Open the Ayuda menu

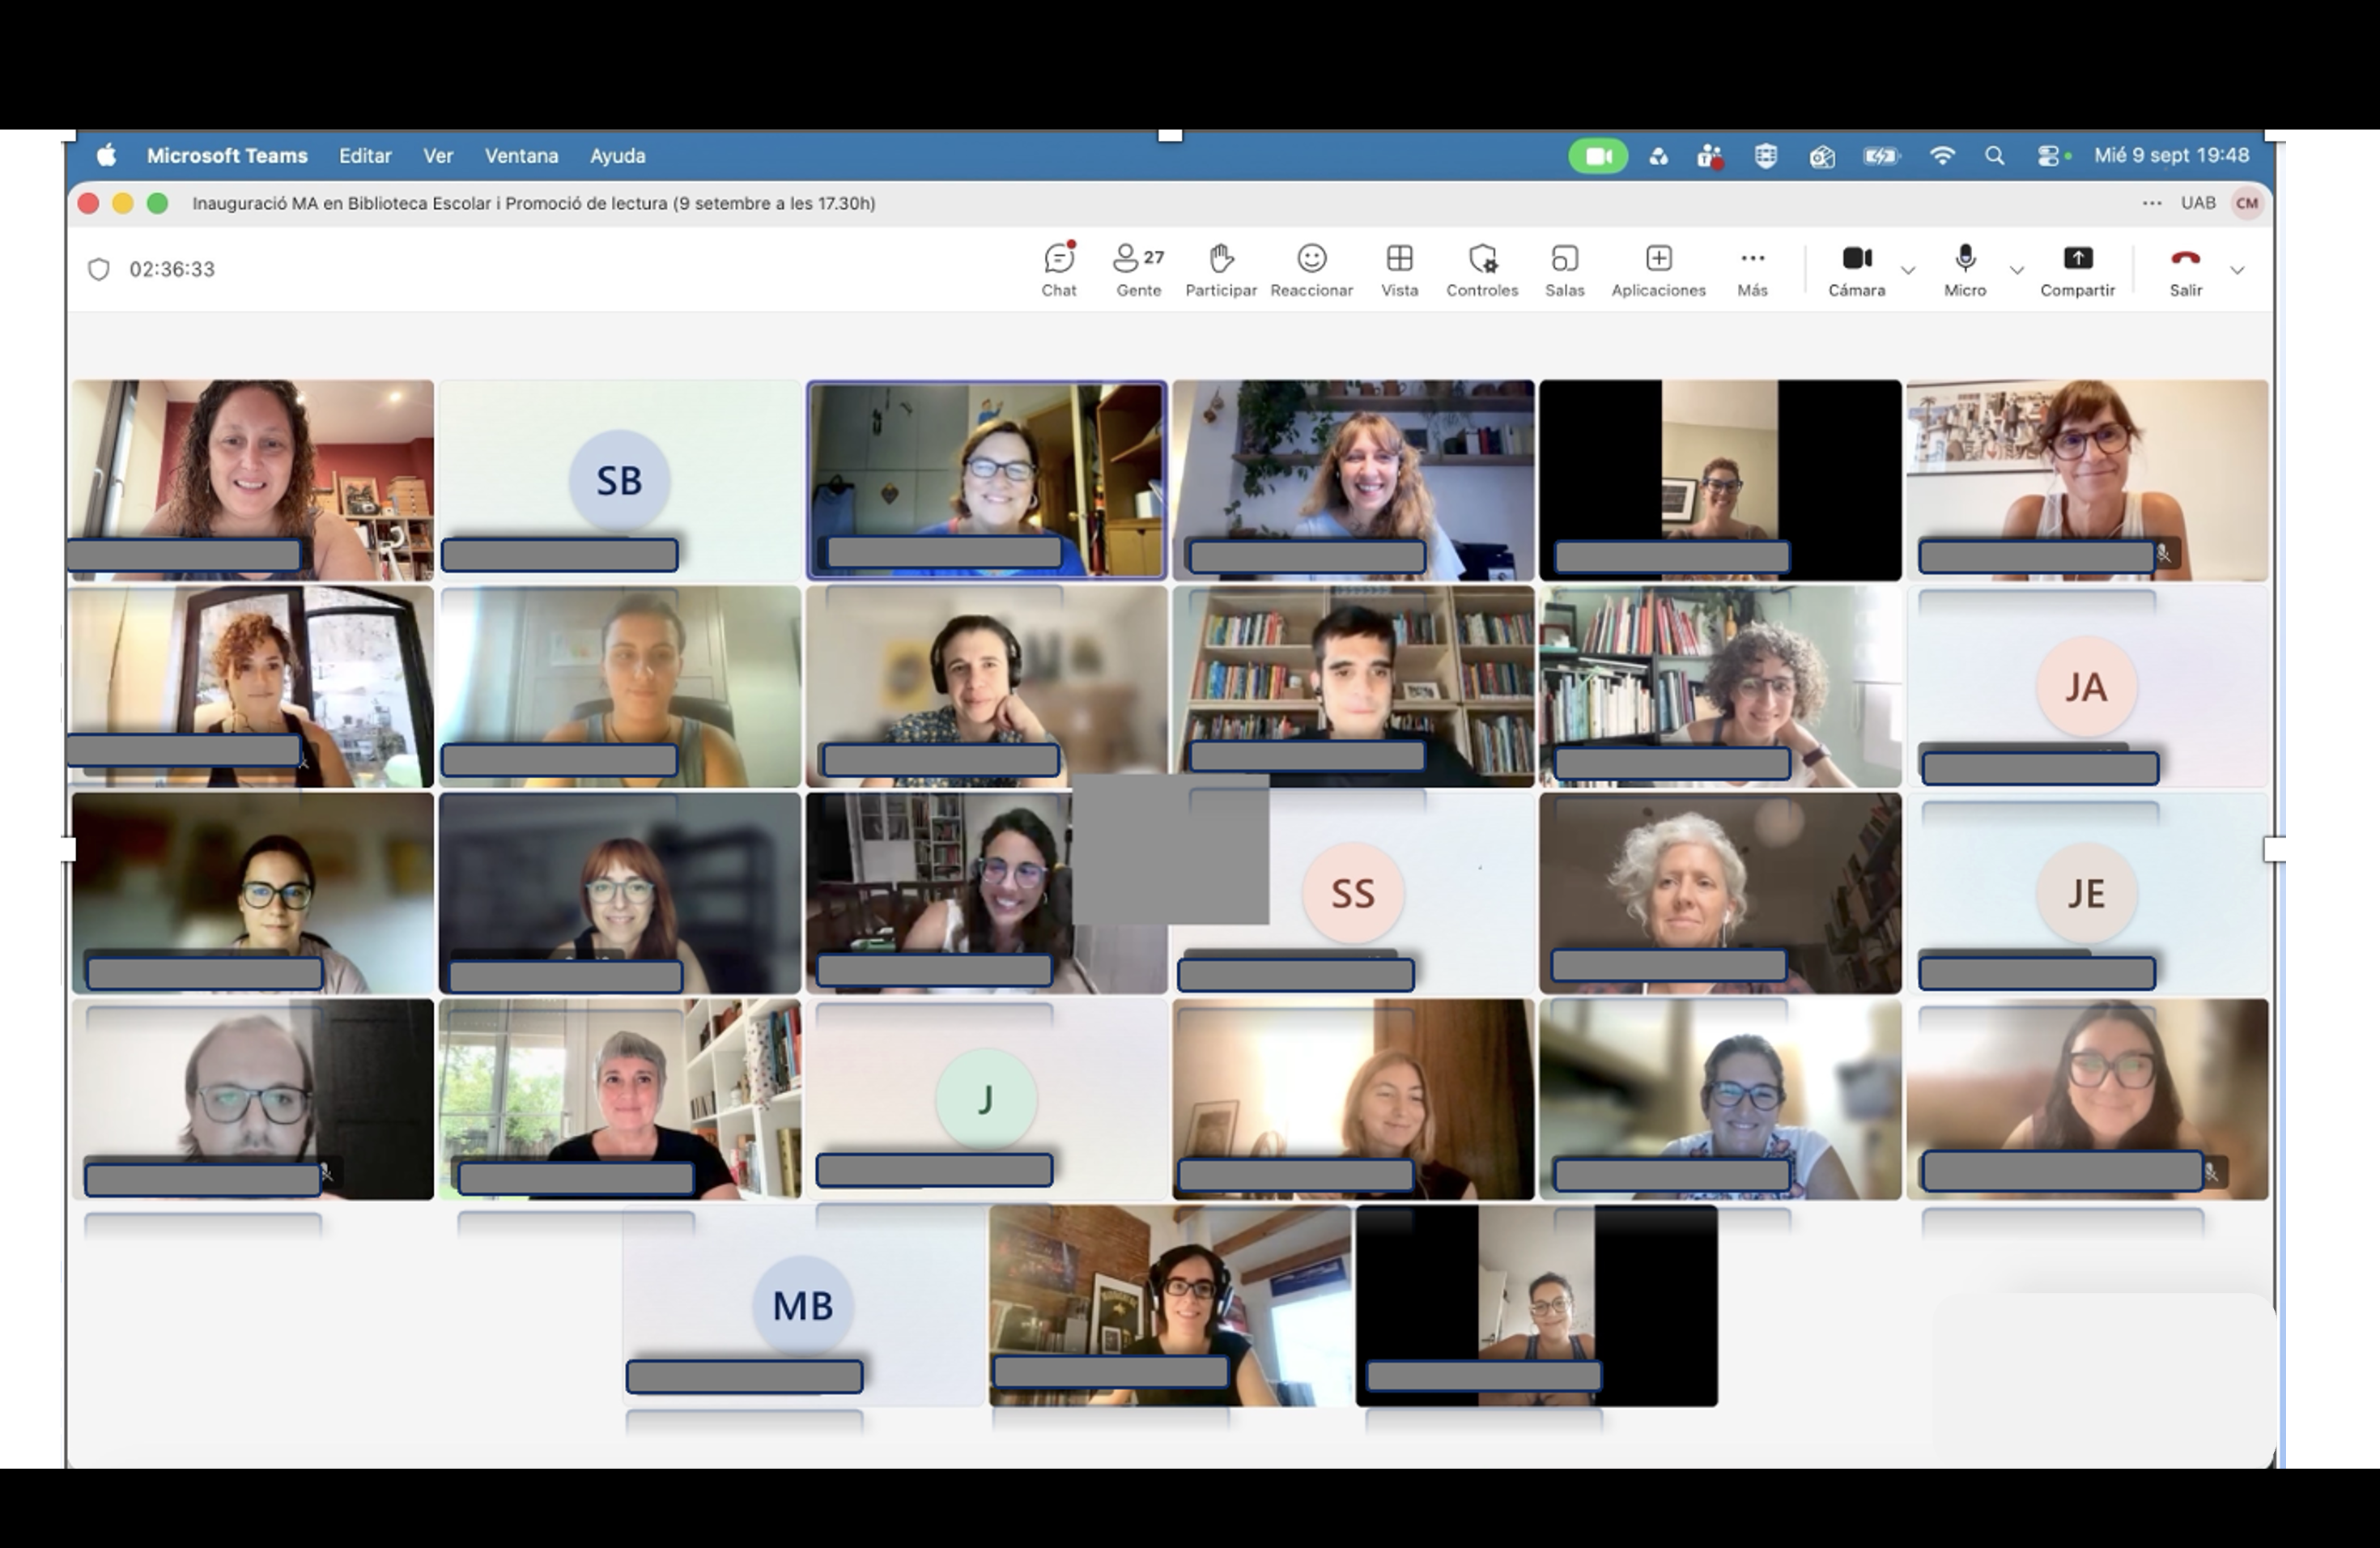(617, 156)
